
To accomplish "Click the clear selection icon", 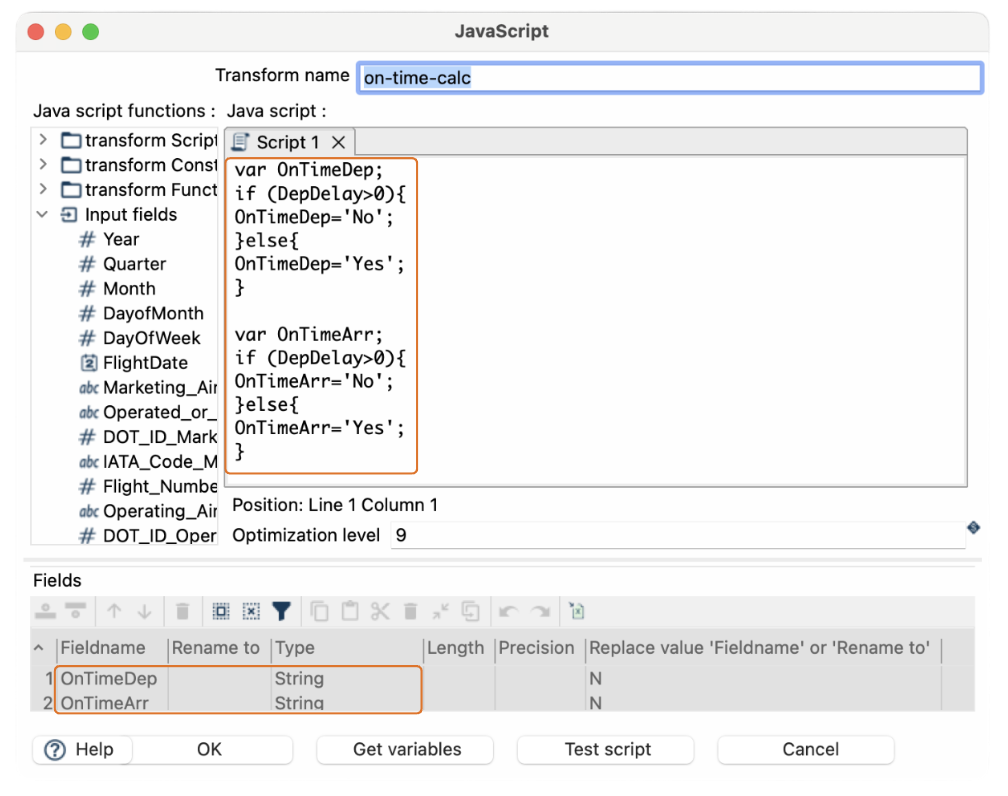I will tap(251, 611).
